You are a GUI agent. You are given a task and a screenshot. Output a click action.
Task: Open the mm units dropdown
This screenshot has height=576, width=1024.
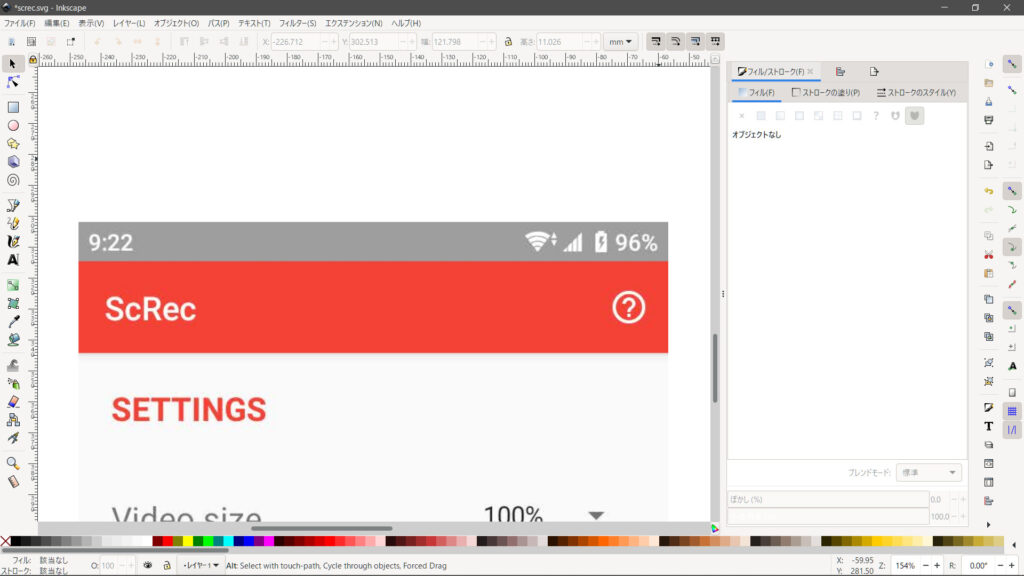(x=620, y=42)
